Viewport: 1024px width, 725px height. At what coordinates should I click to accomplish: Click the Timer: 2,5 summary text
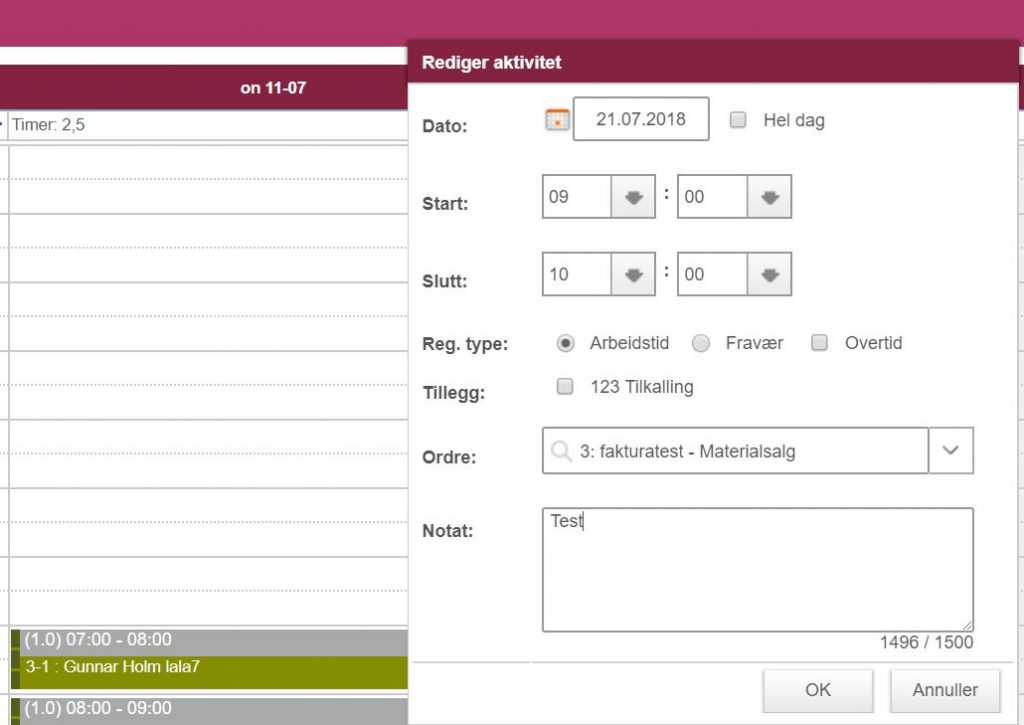coord(48,125)
